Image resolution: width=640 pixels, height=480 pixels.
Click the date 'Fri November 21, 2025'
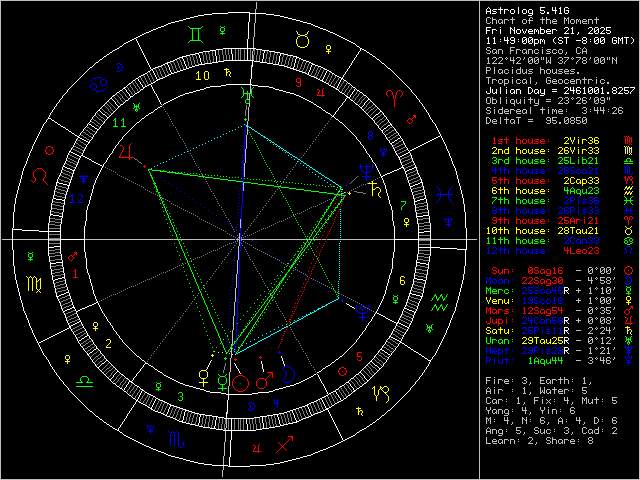click(x=548, y=31)
